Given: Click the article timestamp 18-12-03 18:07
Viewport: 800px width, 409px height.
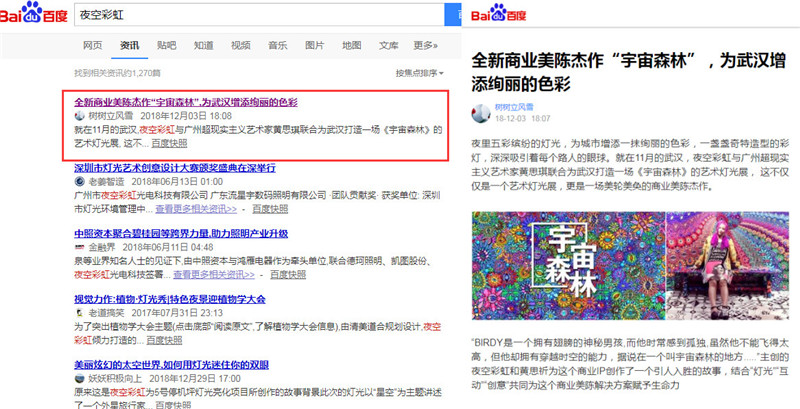Looking at the screenshot, I should tap(522, 118).
